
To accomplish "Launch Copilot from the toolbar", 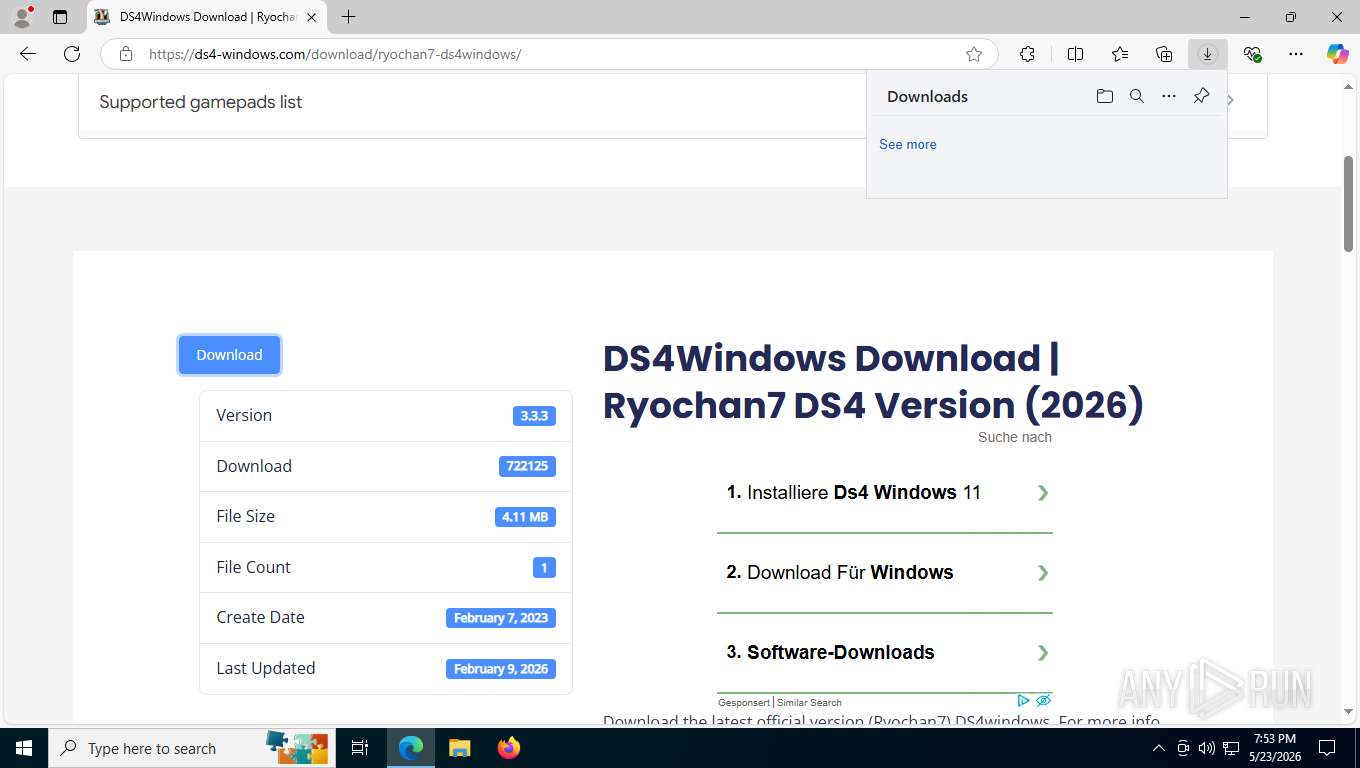I will (x=1337, y=54).
